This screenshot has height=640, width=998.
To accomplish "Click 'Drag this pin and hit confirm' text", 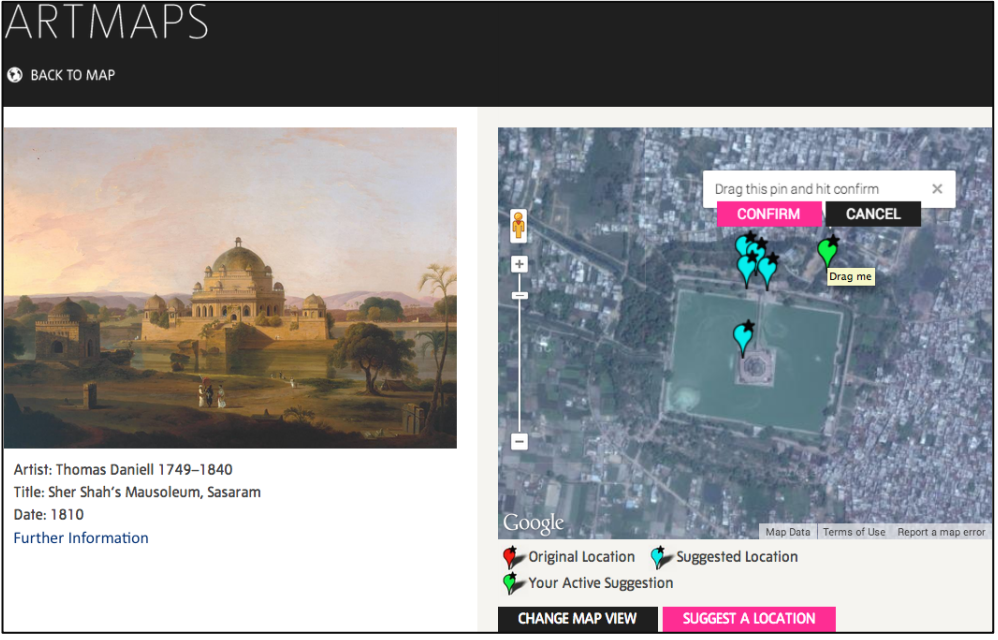I will coord(796,189).
